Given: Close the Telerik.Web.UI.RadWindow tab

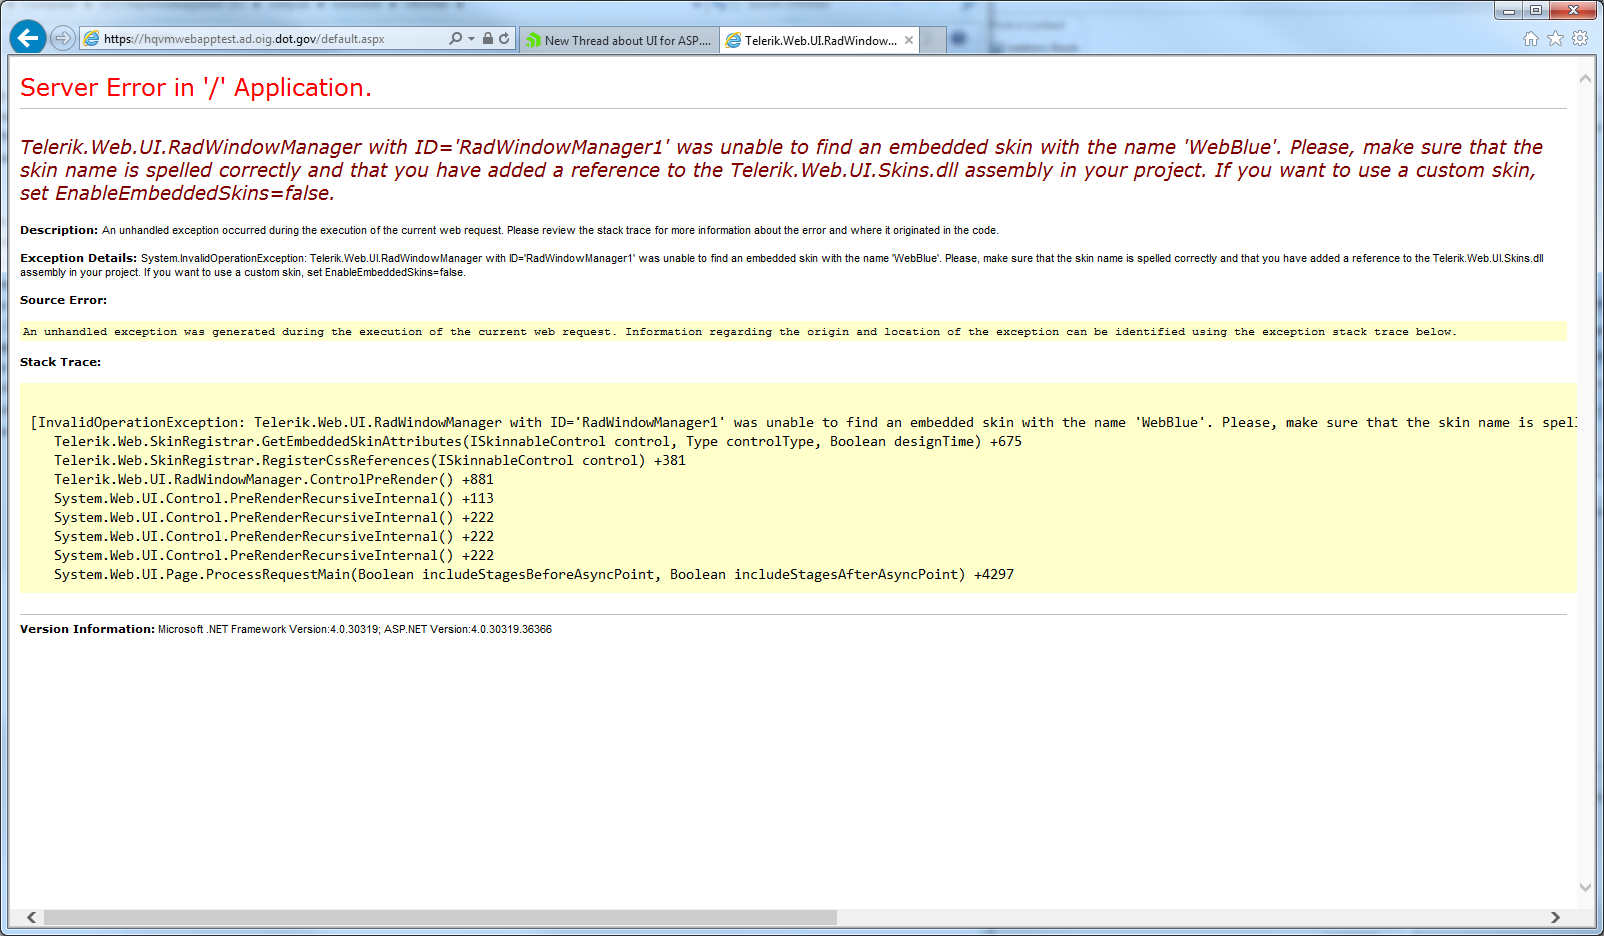Looking at the screenshot, I should pyautogui.click(x=909, y=40).
